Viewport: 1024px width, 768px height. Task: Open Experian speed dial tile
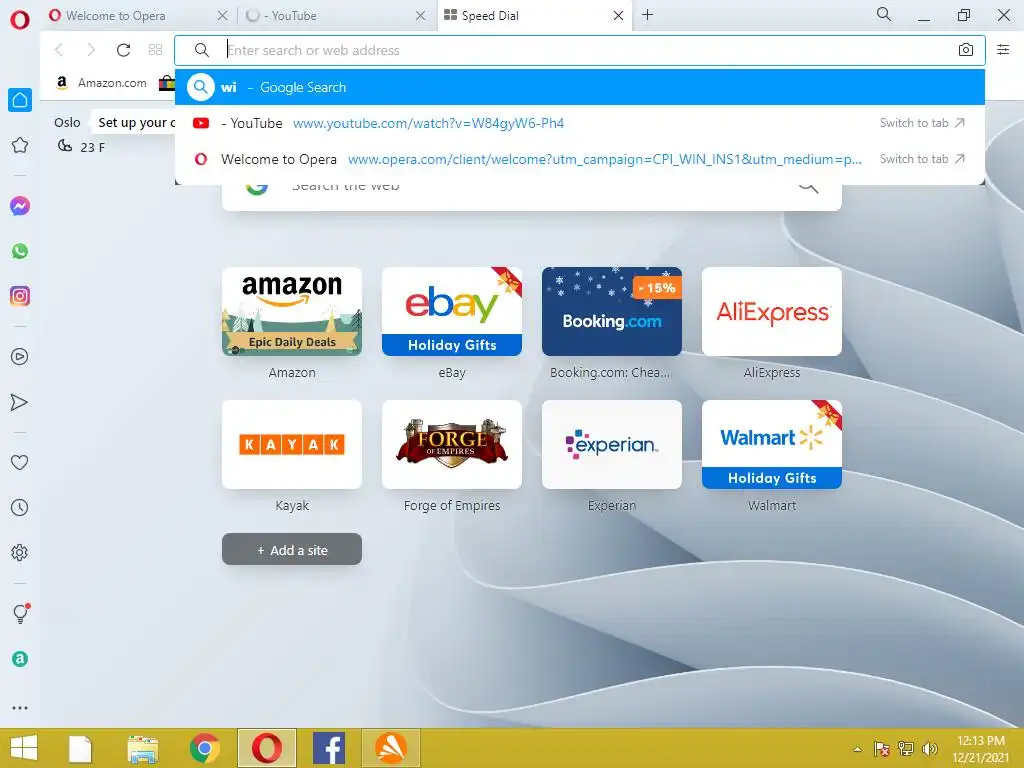(612, 445)
